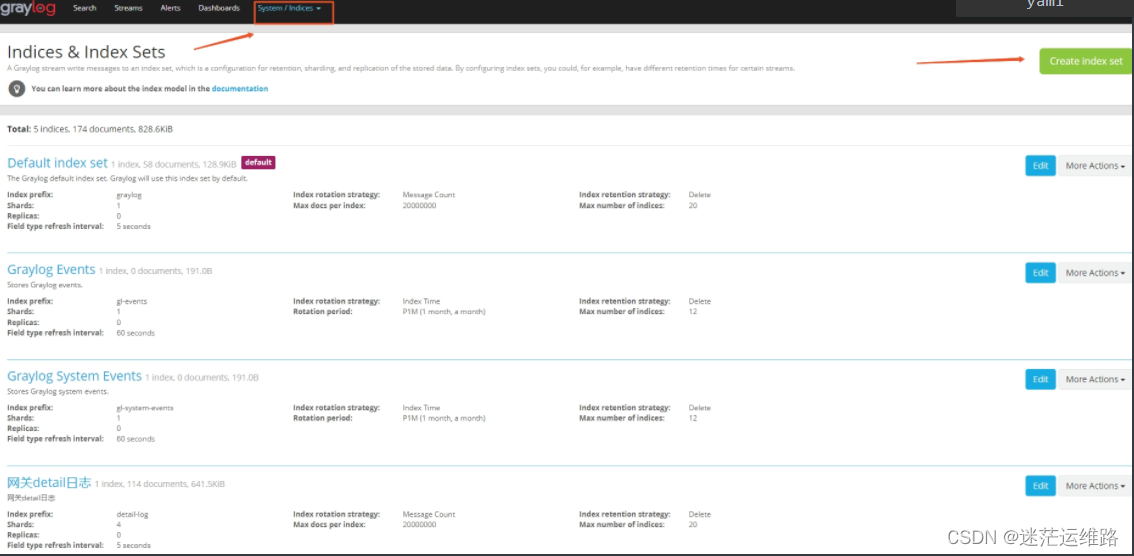This screenshot has height=556, width=1134.
Task: Click the Stores Graylog system events description
Action: [x=58, y=391]
